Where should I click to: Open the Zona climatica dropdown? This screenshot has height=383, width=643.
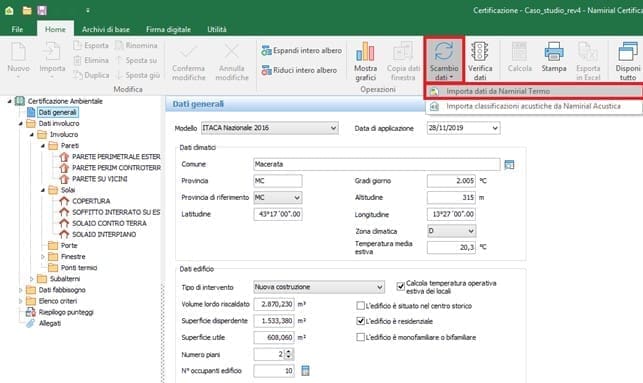tap(471, 231)
